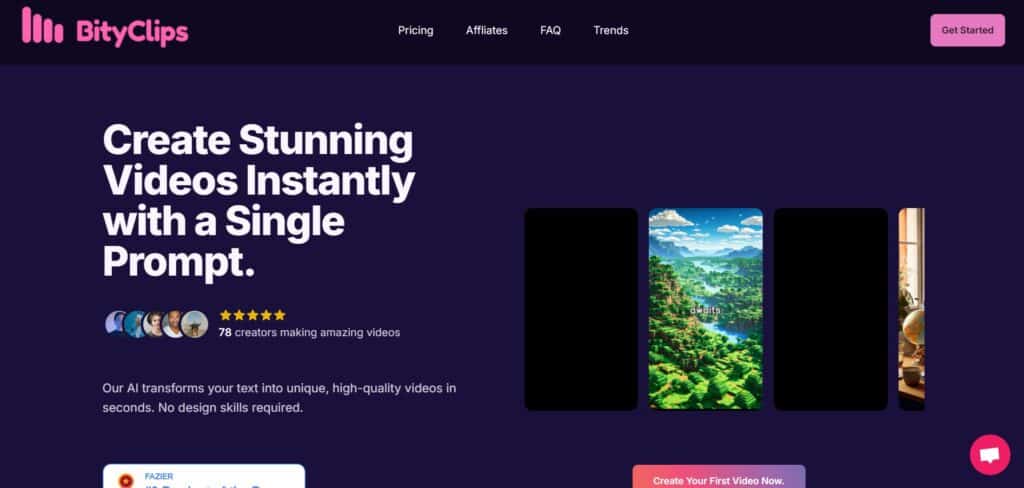This screenshot has width=1024, height=488.
Task: Click the Fazier badge icon
Action: point(126,481)
